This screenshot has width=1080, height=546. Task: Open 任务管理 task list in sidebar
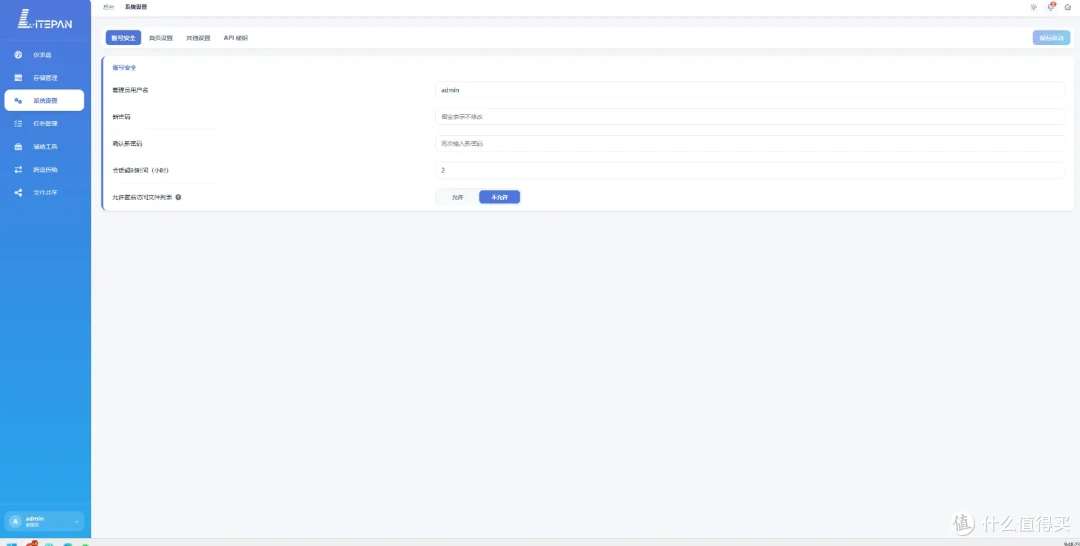tap(44, 123)
